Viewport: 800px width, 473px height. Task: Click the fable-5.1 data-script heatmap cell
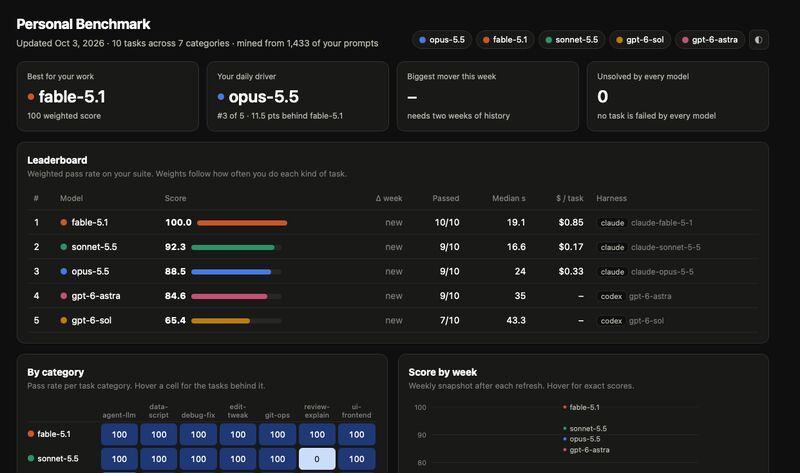(159, 435)
